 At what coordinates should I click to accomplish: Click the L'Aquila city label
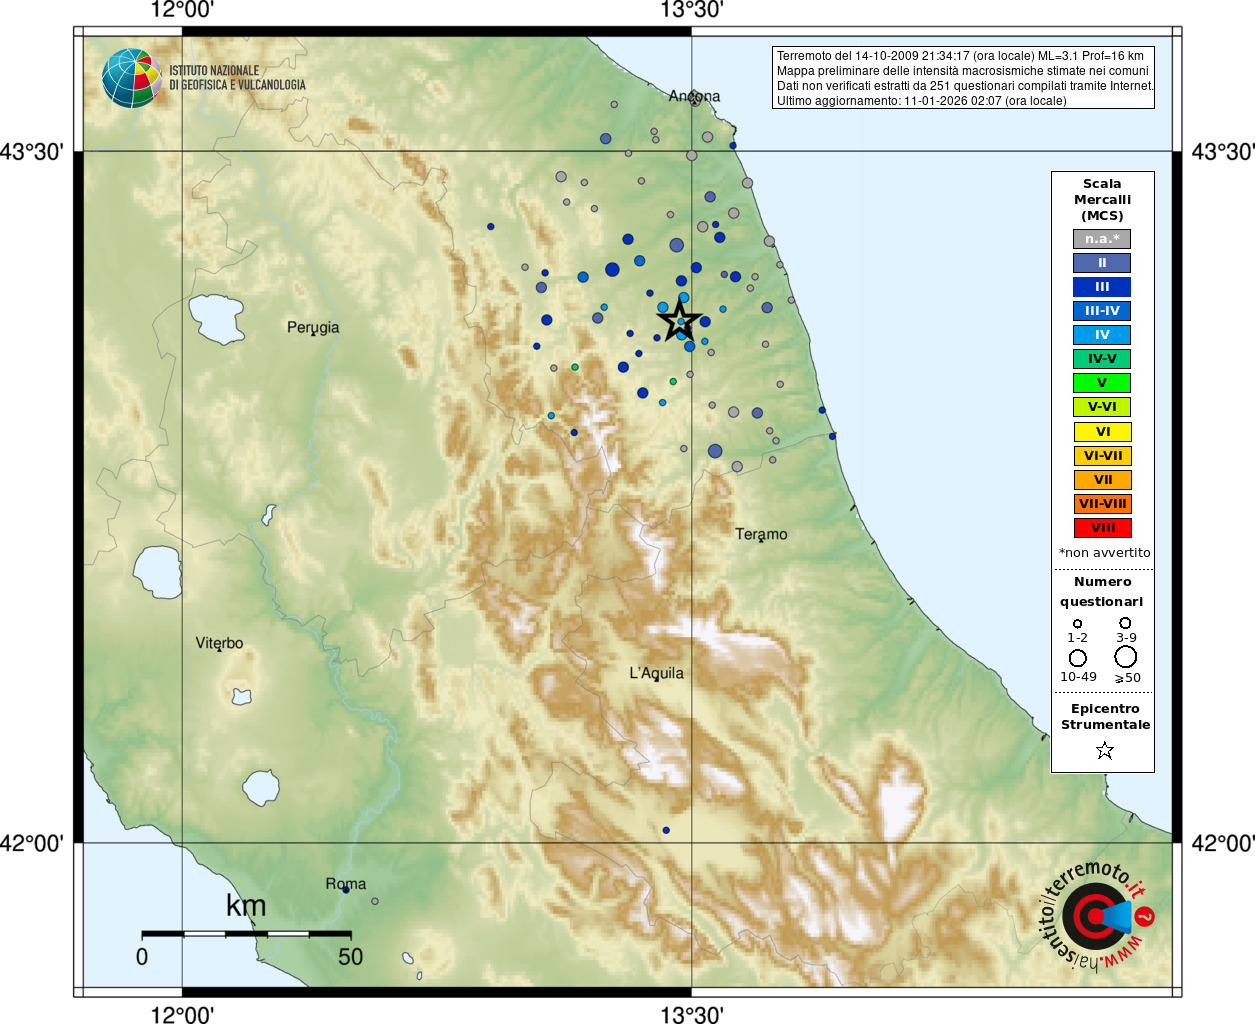pyautogui.click(x=656, y=673)
